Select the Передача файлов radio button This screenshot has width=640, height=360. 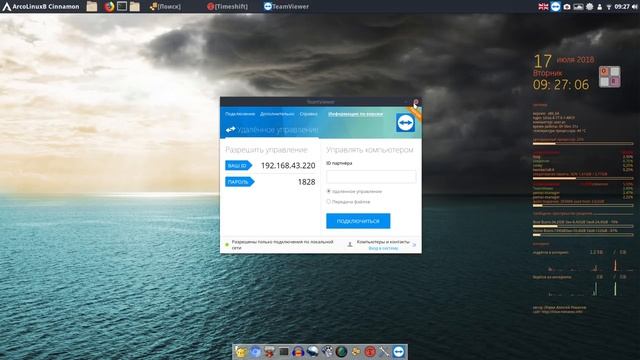(x=329, y=202)
